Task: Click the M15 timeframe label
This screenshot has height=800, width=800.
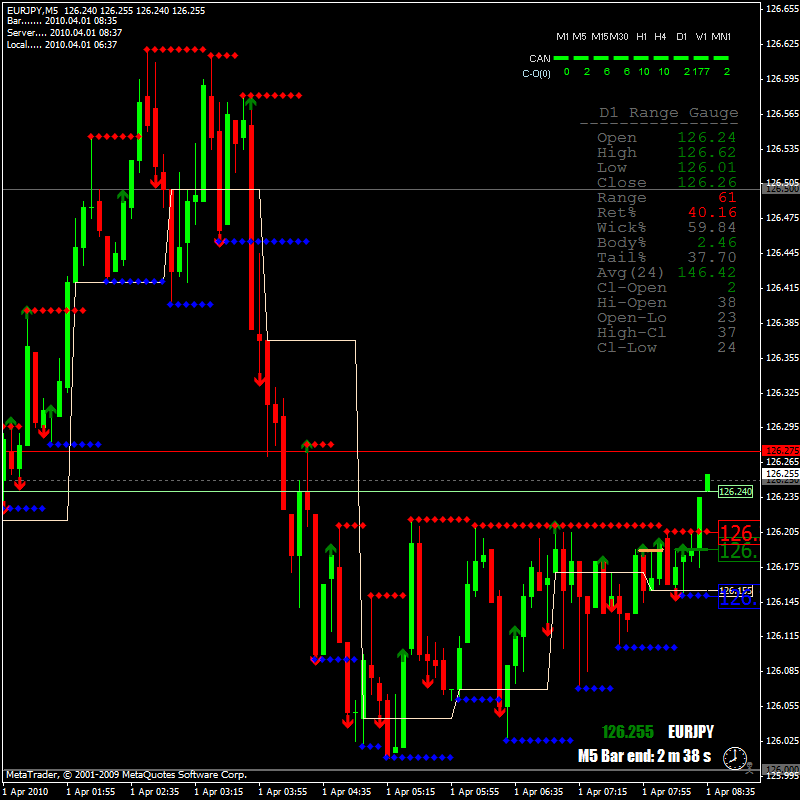Action: [x=599, y=37]
